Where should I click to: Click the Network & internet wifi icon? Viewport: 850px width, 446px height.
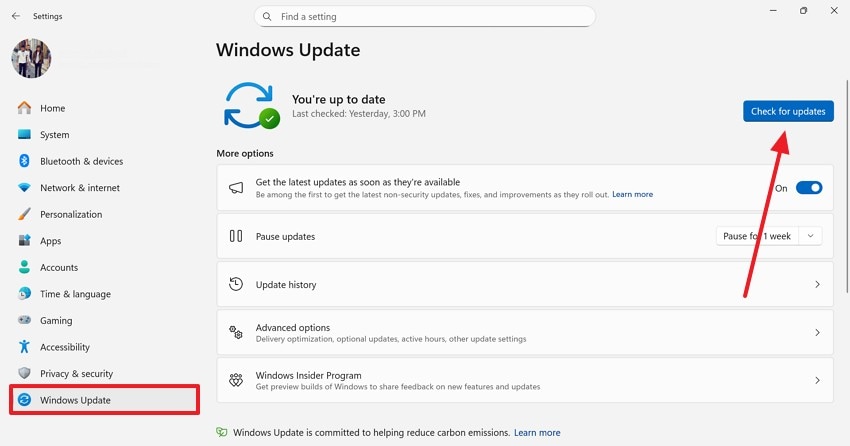click(25, 188)
